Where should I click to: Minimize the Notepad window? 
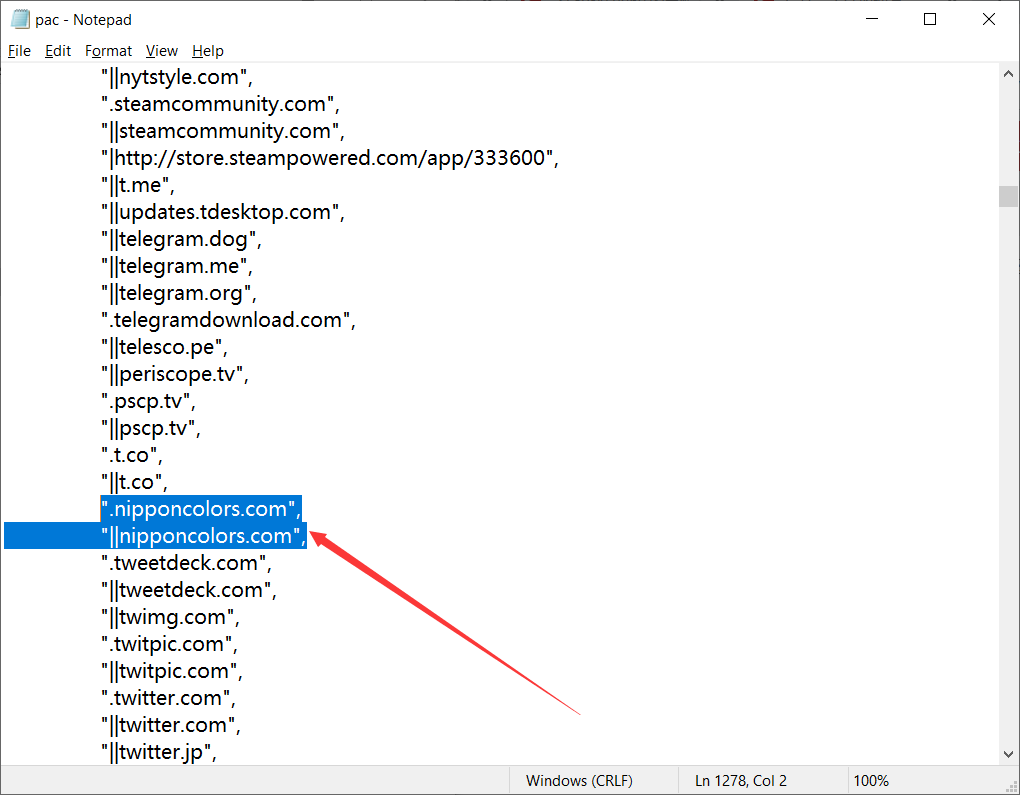(872, 19)
